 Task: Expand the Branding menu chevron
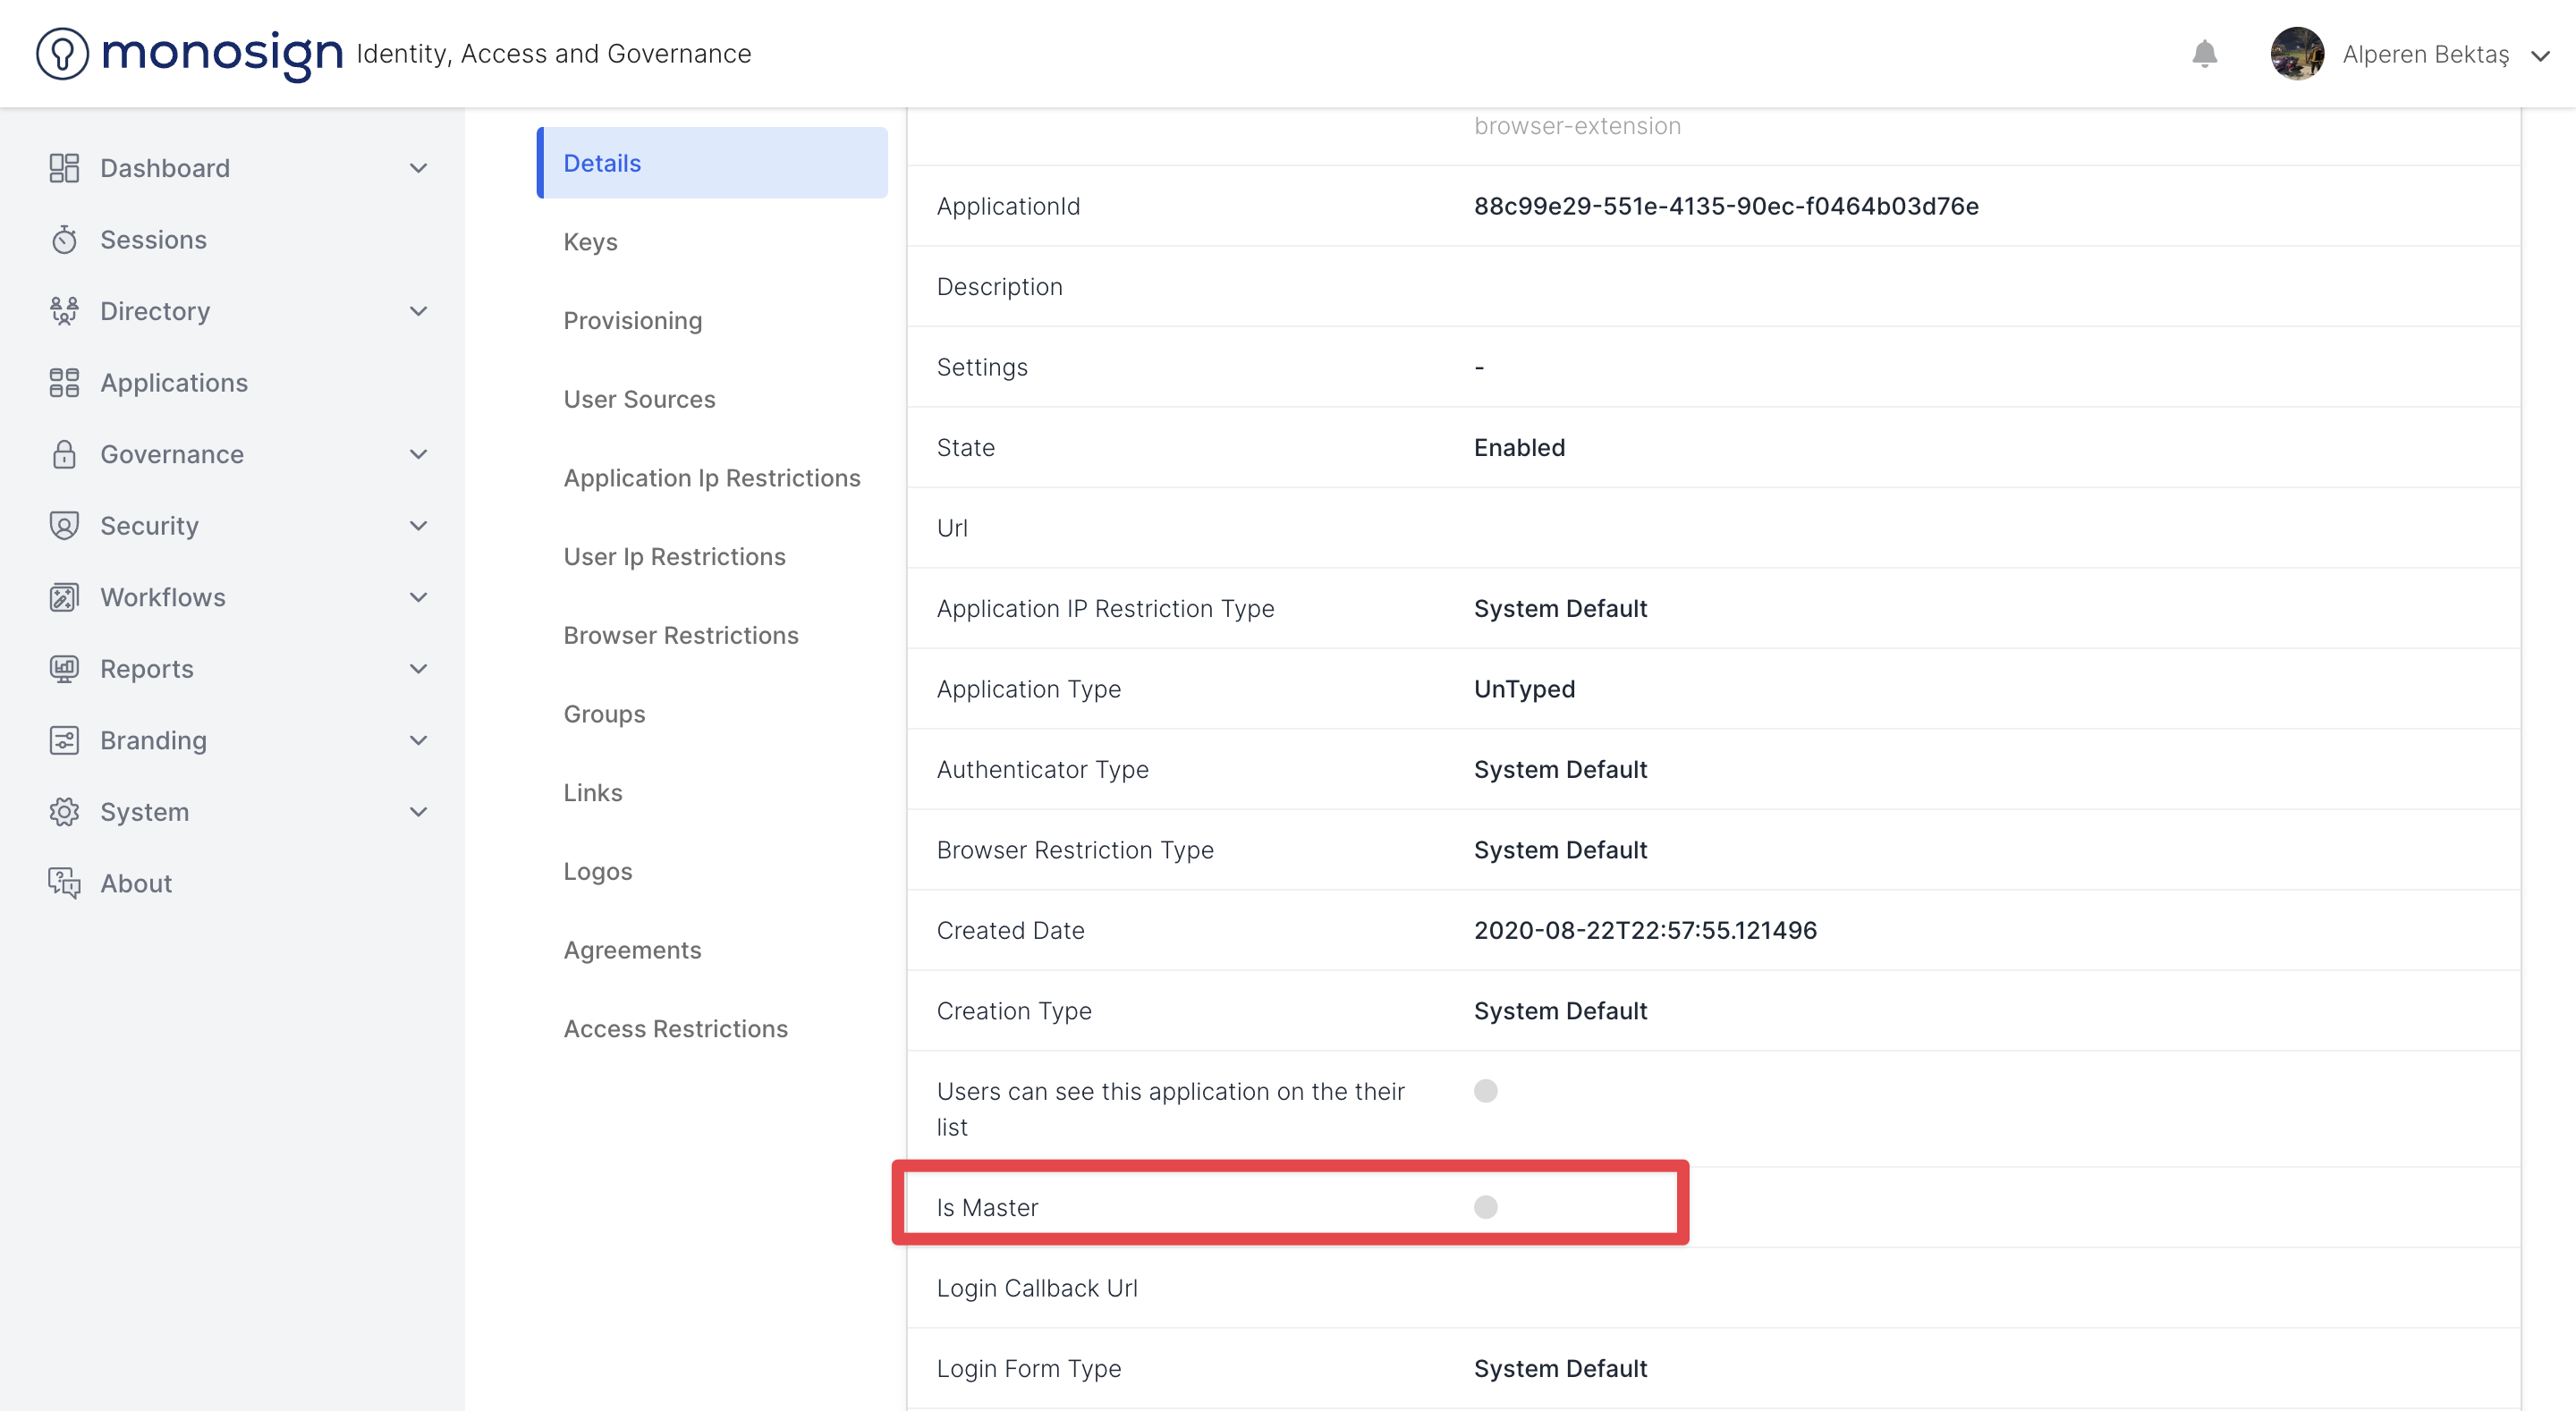click(419, 740)
